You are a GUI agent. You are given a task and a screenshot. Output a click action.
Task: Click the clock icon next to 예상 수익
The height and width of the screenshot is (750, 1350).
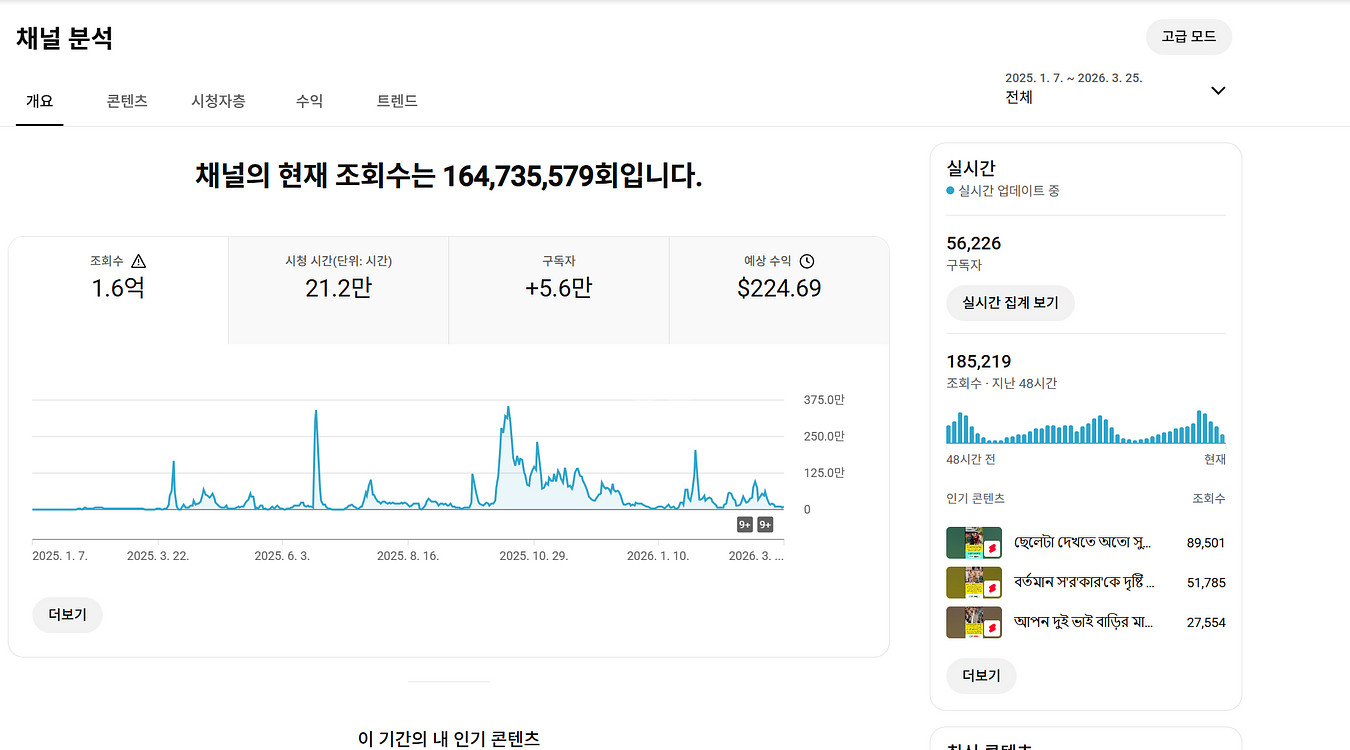click(807, 261)
